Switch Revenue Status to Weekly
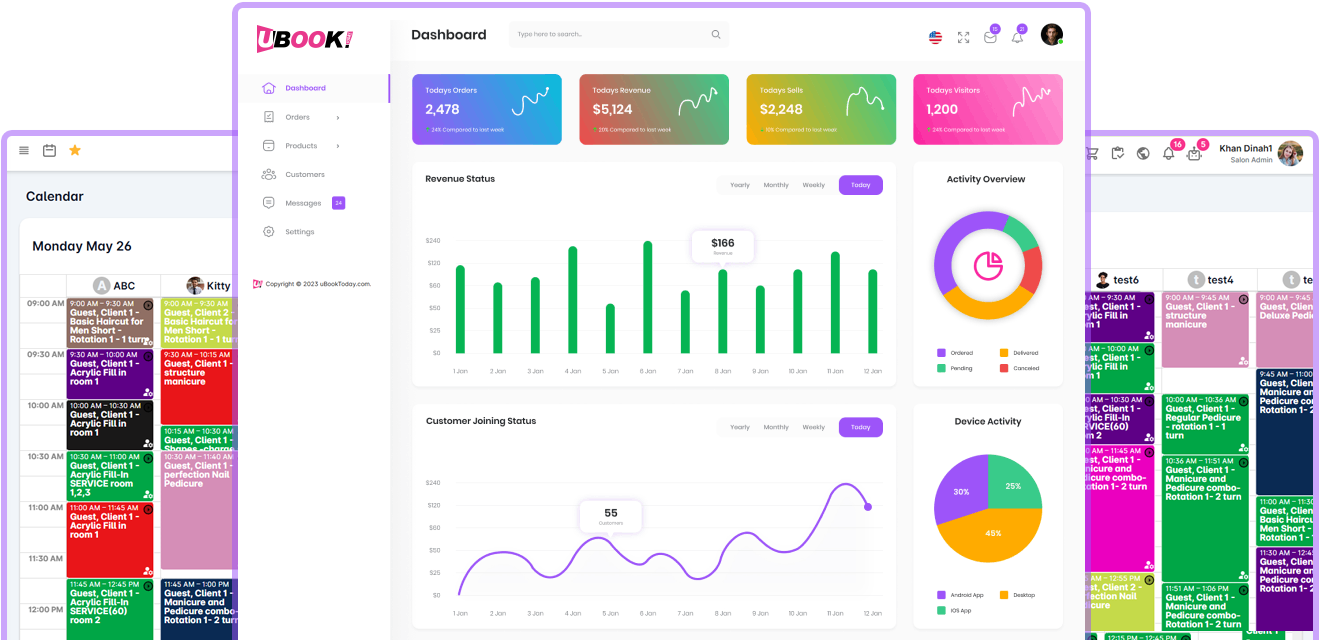1320x640 pixels. click(814, 185)
